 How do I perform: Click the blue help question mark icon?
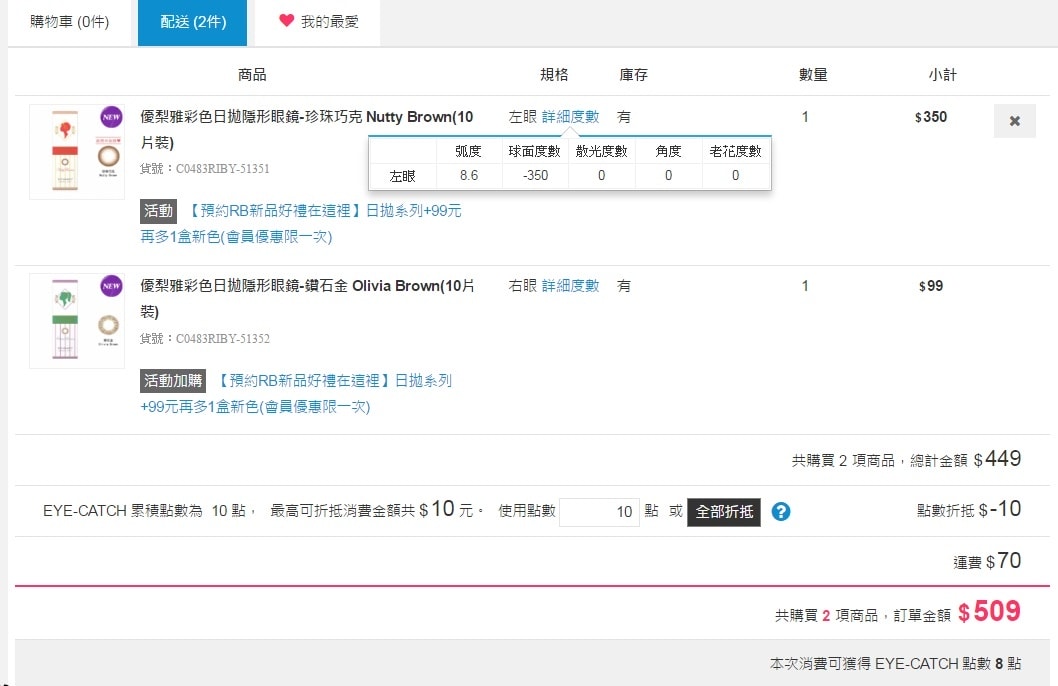point(781,512)
